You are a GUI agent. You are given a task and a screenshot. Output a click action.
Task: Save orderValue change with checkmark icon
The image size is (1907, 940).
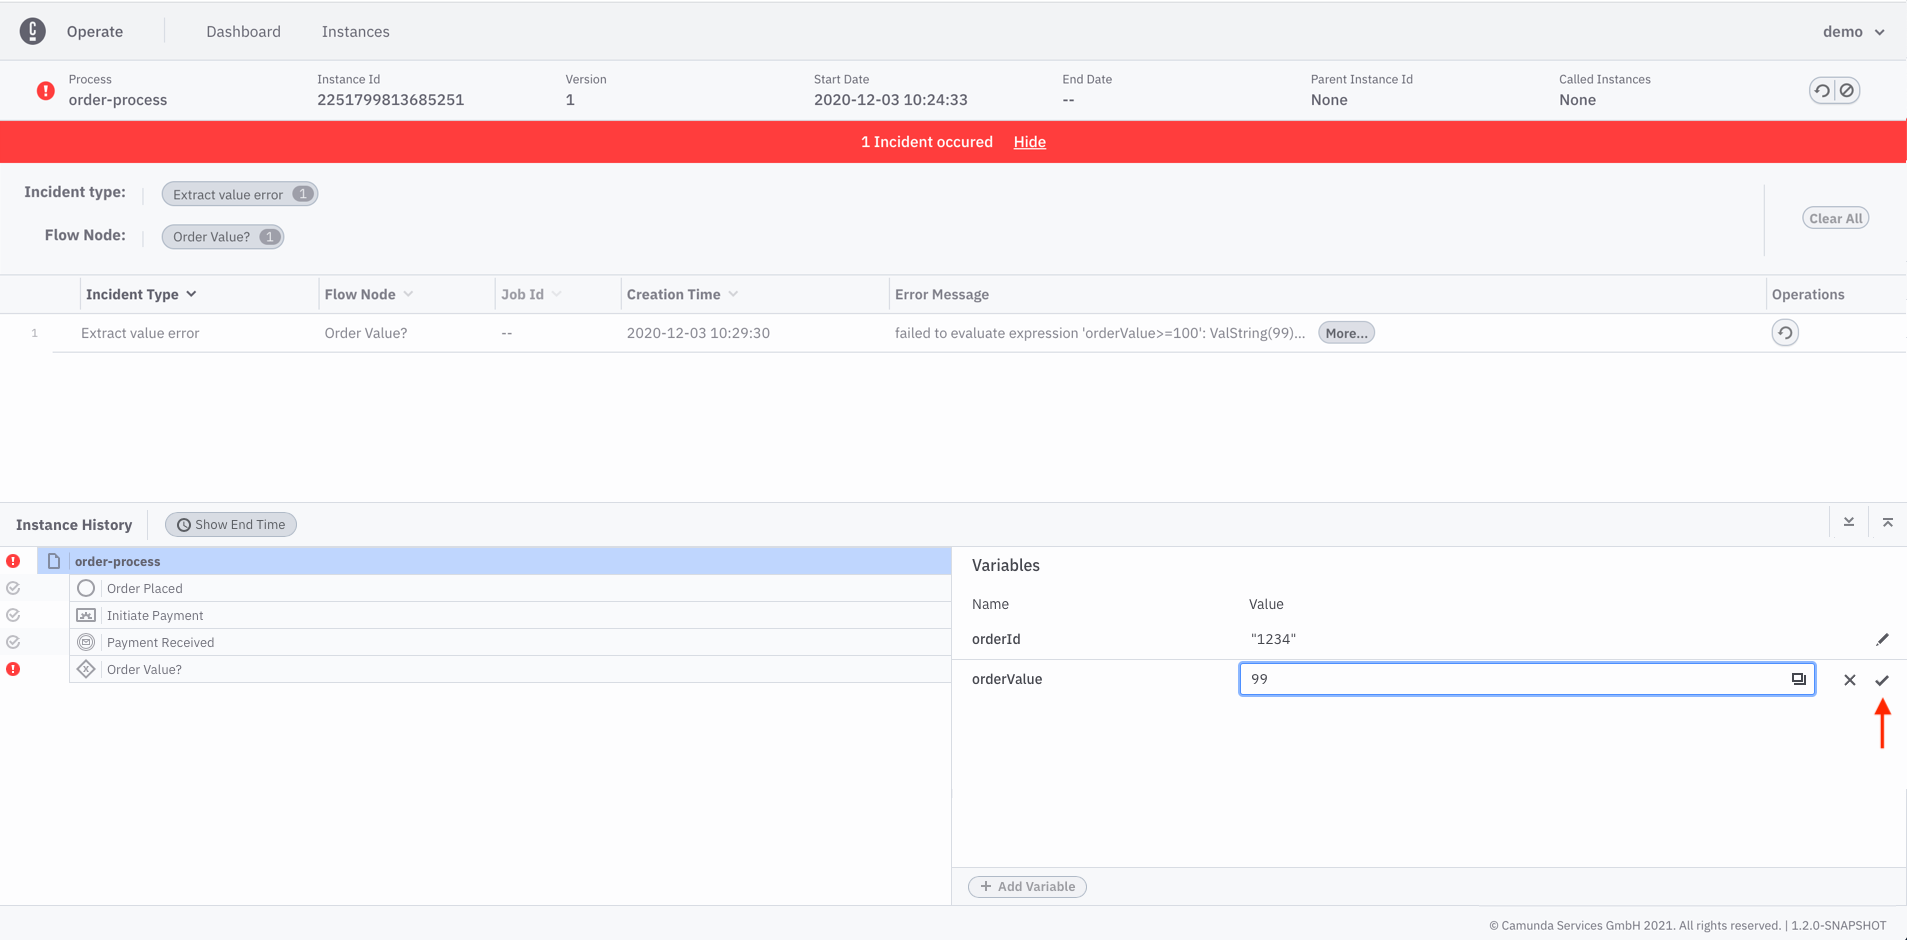(1882, 680)
